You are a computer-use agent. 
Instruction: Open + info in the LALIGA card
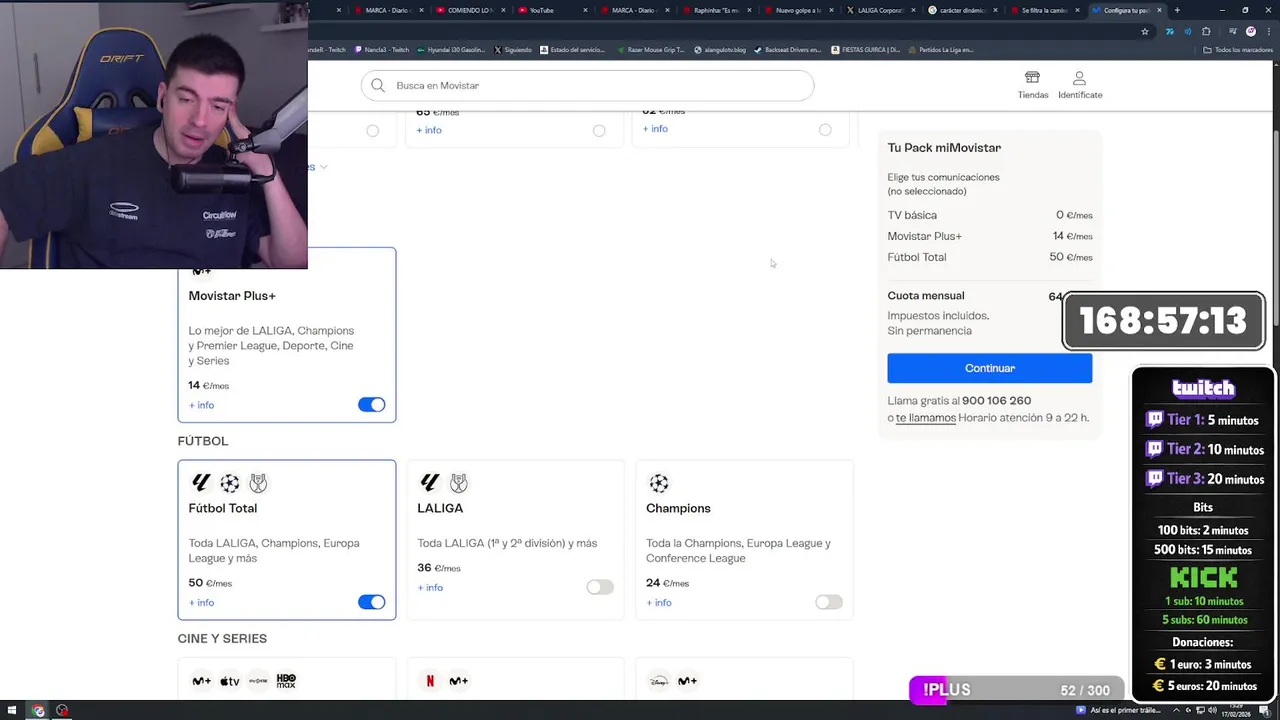[x=430, y=588]
